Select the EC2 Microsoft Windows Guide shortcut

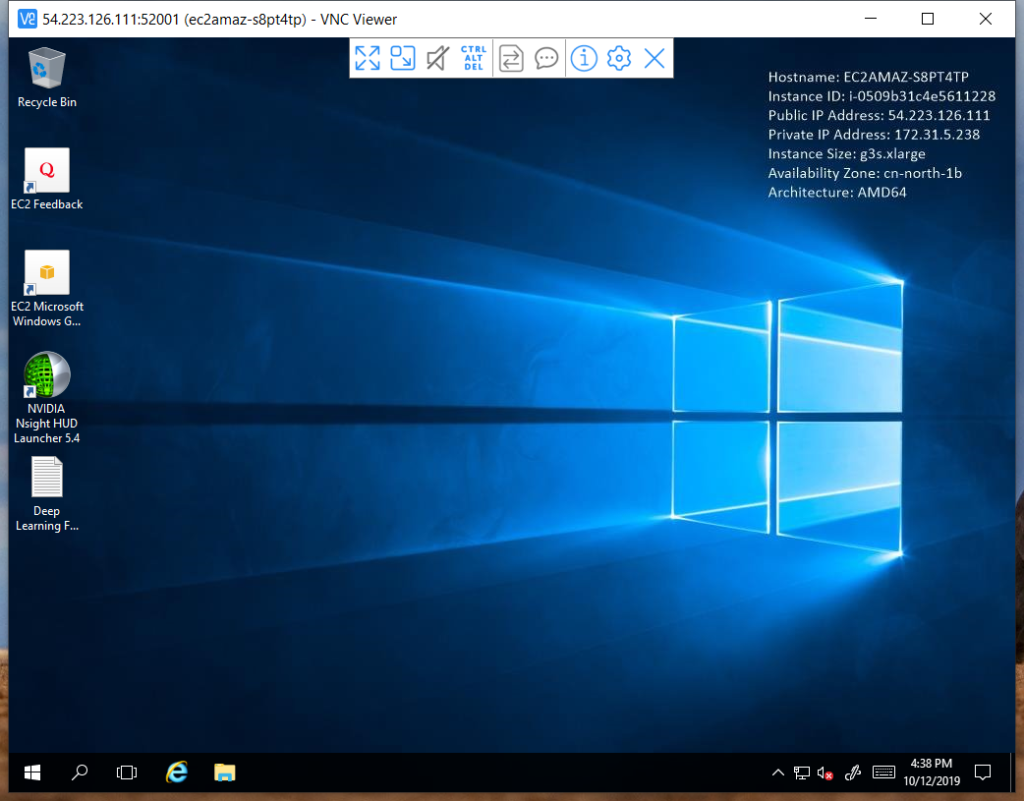coord(47,274)
